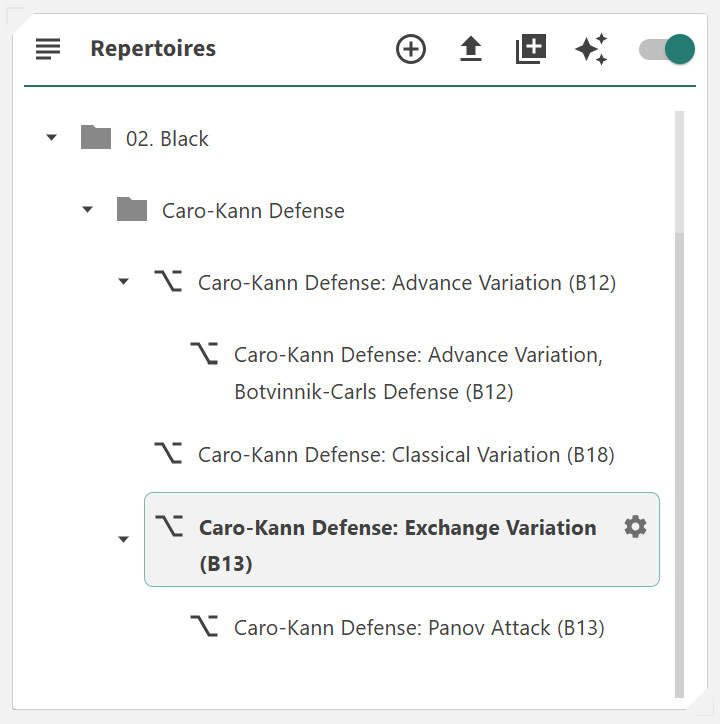Click the upload import icon
This screenshot has width=720, height=724.
(x=471, y=49)
